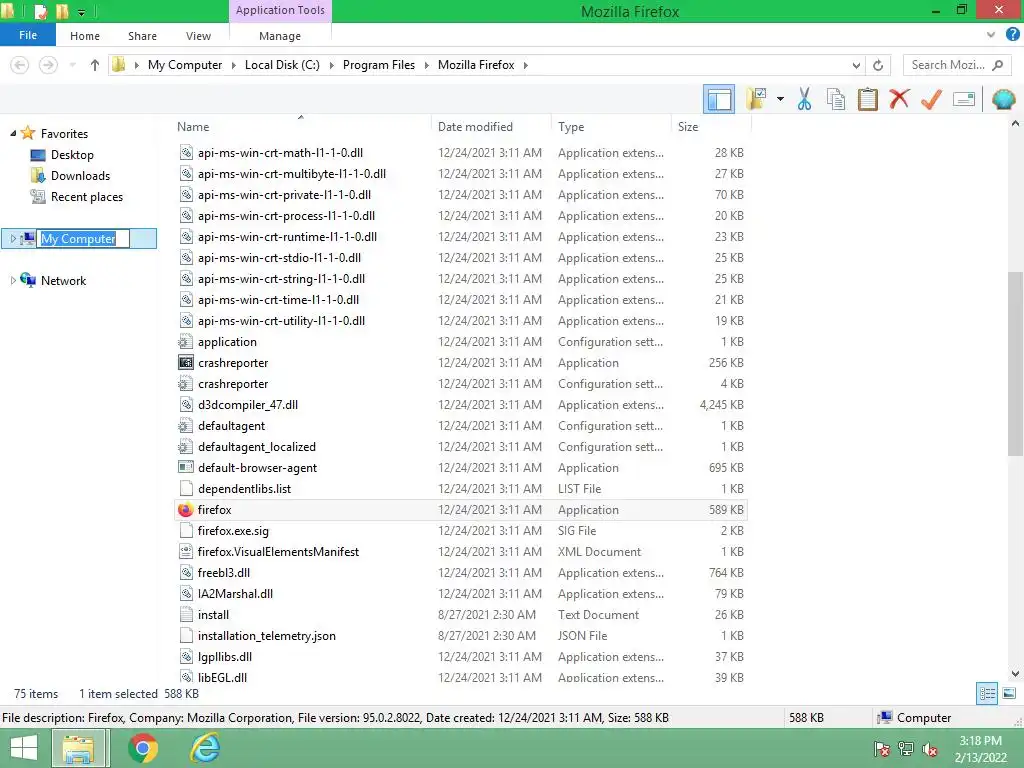Select crashreporter Application file icon
Screen dimensions: 1024x768
point(186,362)
